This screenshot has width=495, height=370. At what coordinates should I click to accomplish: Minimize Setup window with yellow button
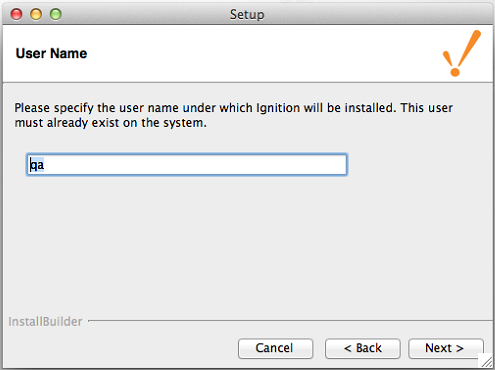36,14
